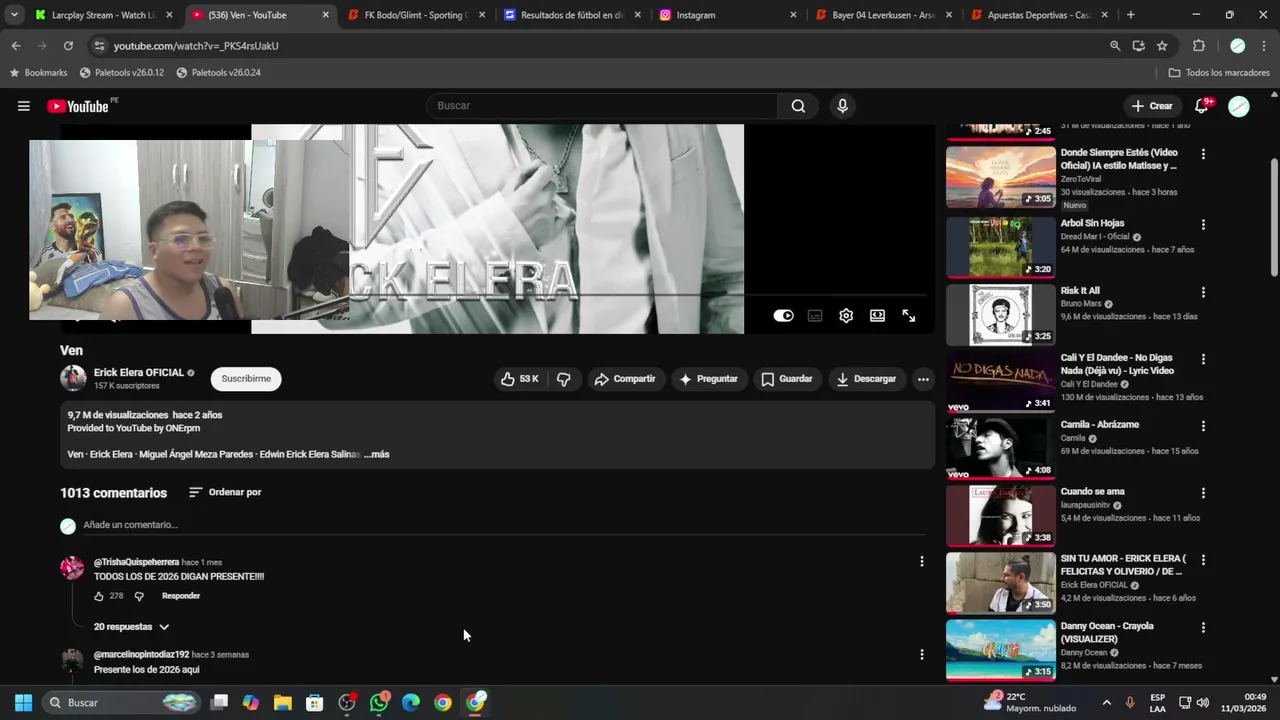
Task: Dislike the TrishaQuispeherrera comment
Action: [x=139, y=596]
